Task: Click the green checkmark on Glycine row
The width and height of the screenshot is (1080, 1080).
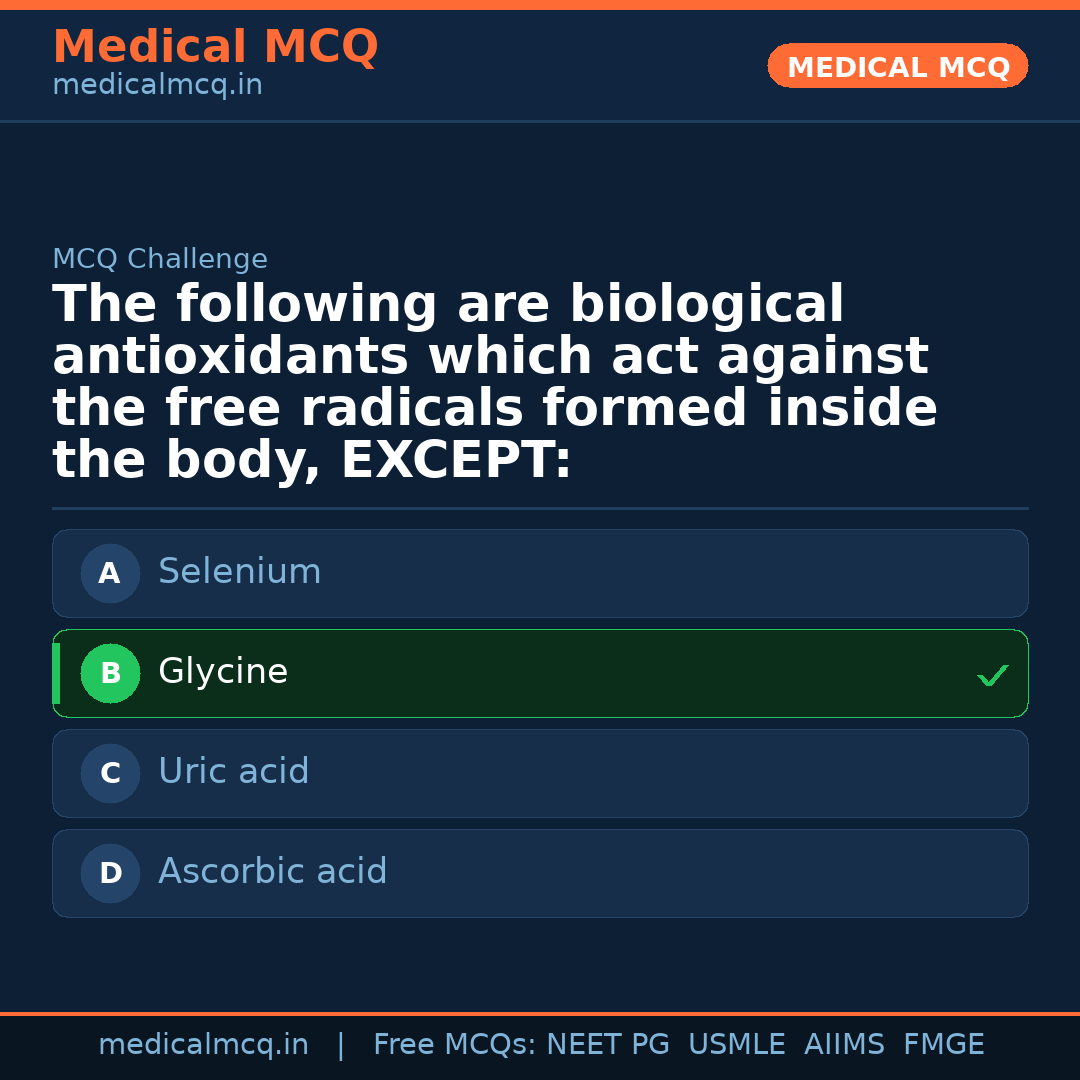Action: 992,676
